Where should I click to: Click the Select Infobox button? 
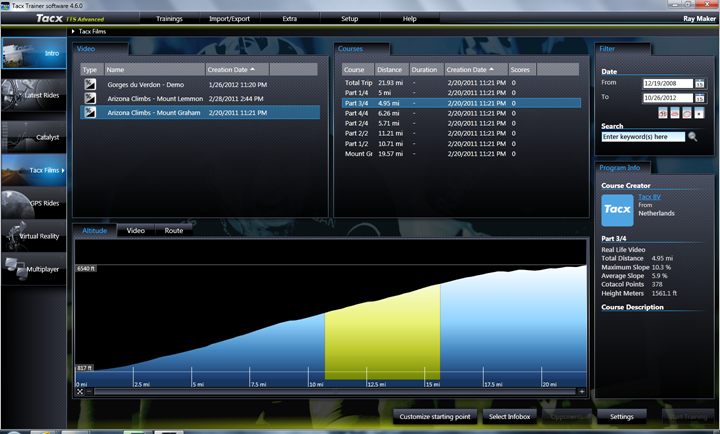[x=509, y=417]
